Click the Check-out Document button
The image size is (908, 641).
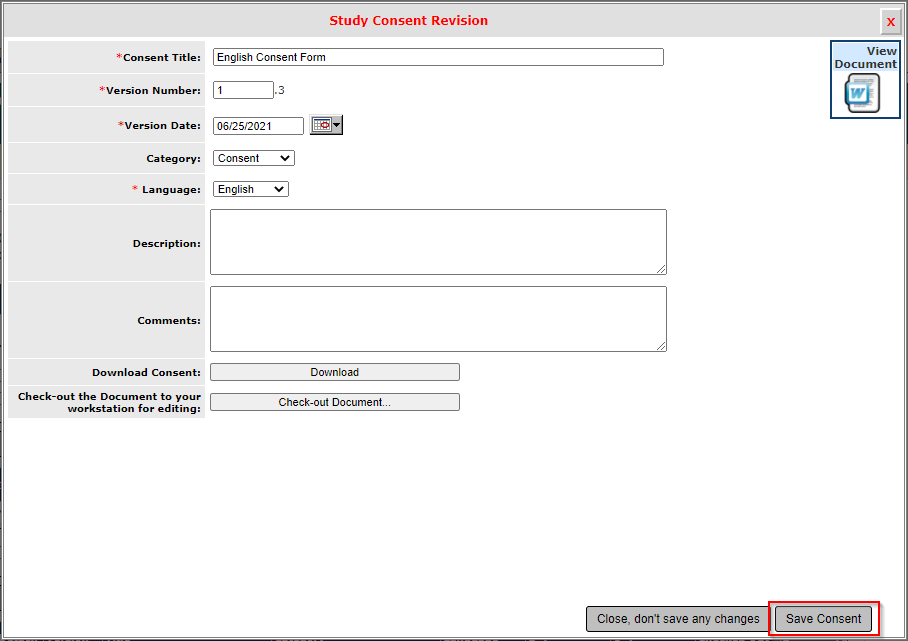tap(335, 402)
